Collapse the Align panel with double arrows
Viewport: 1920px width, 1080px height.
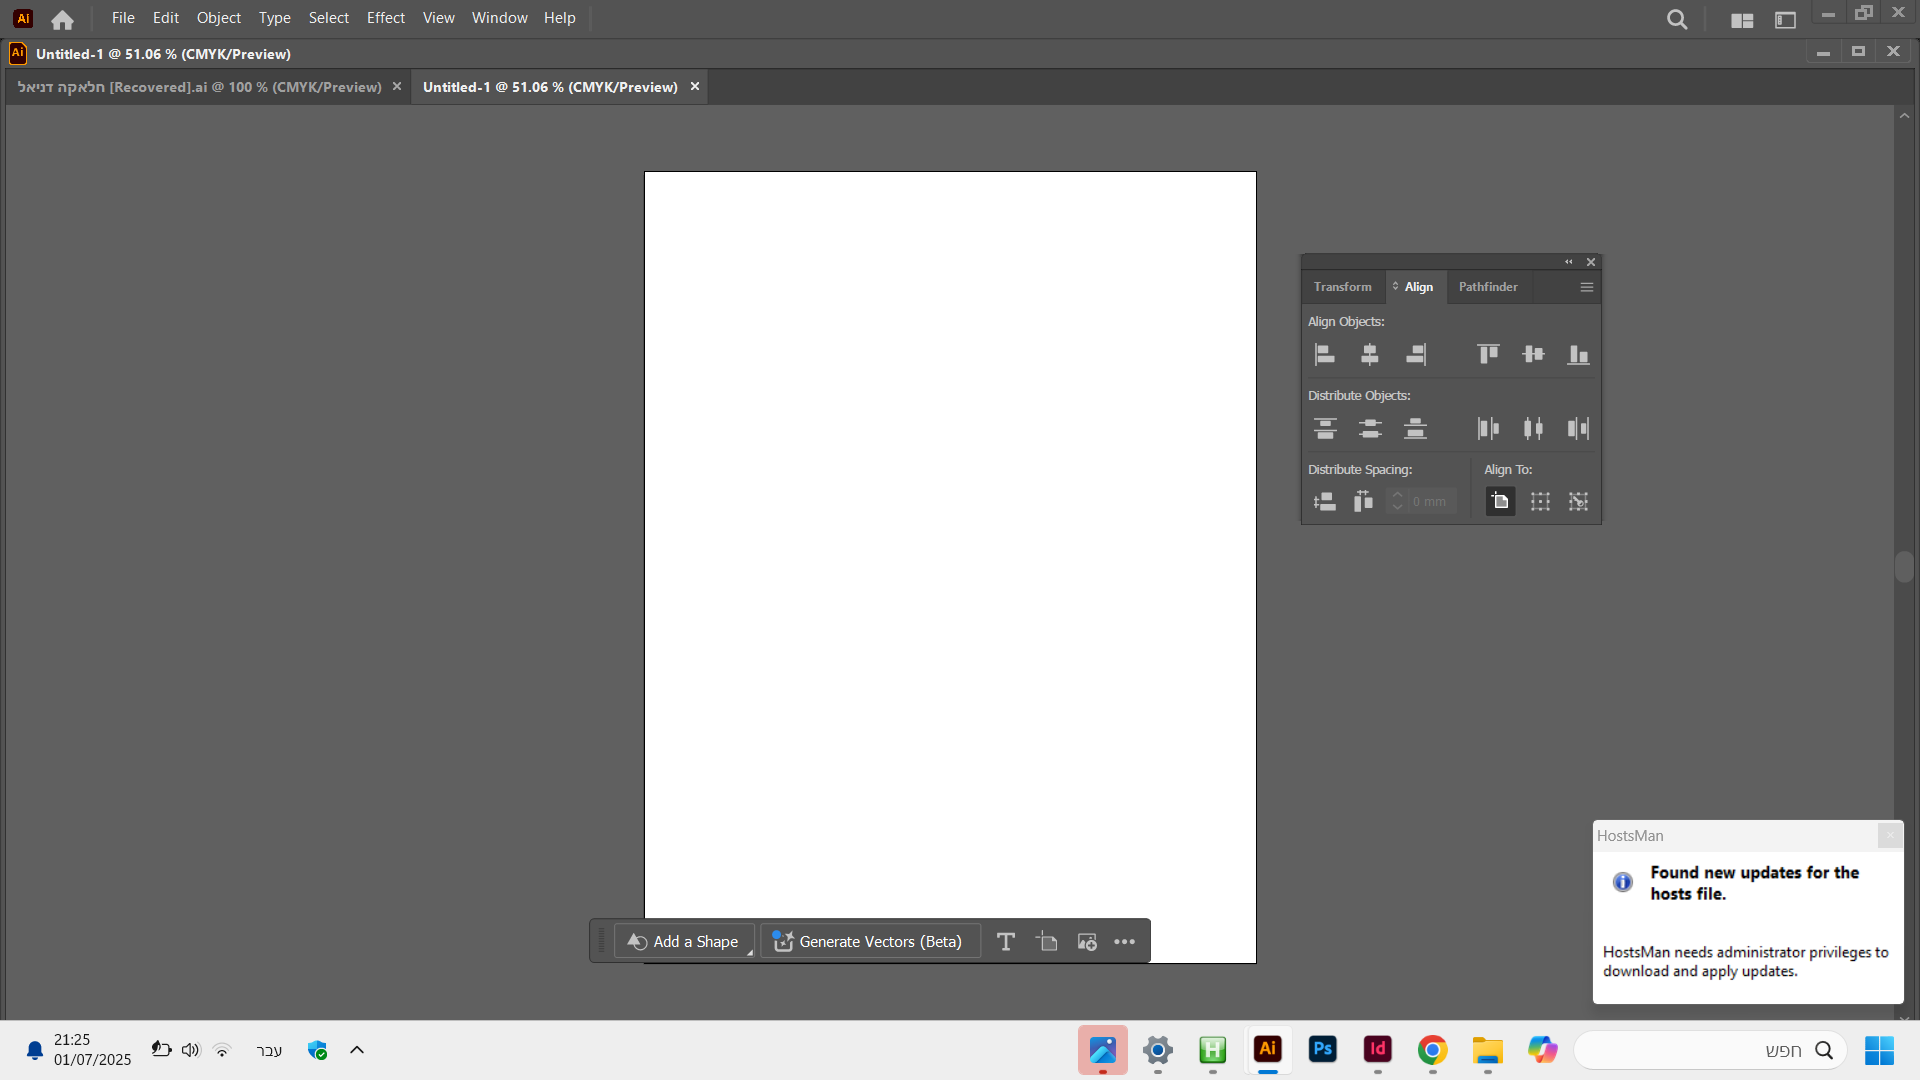tap(1568, 262)
